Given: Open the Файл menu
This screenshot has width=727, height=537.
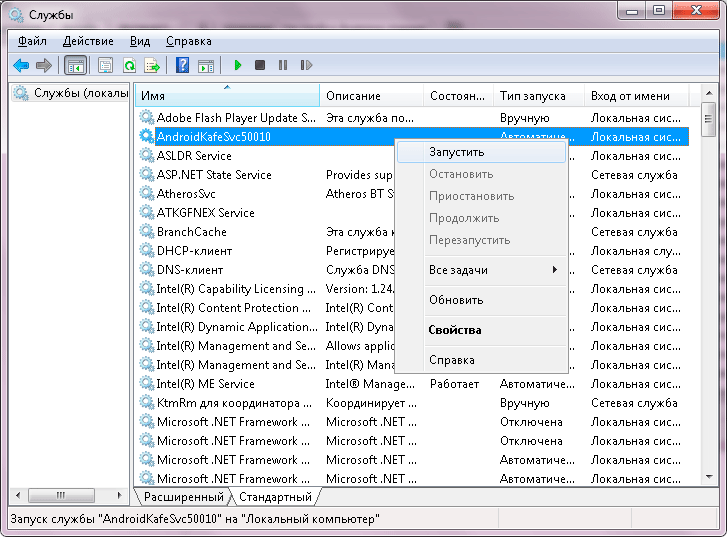Looking at the screenshot, I should coord(32,41).
